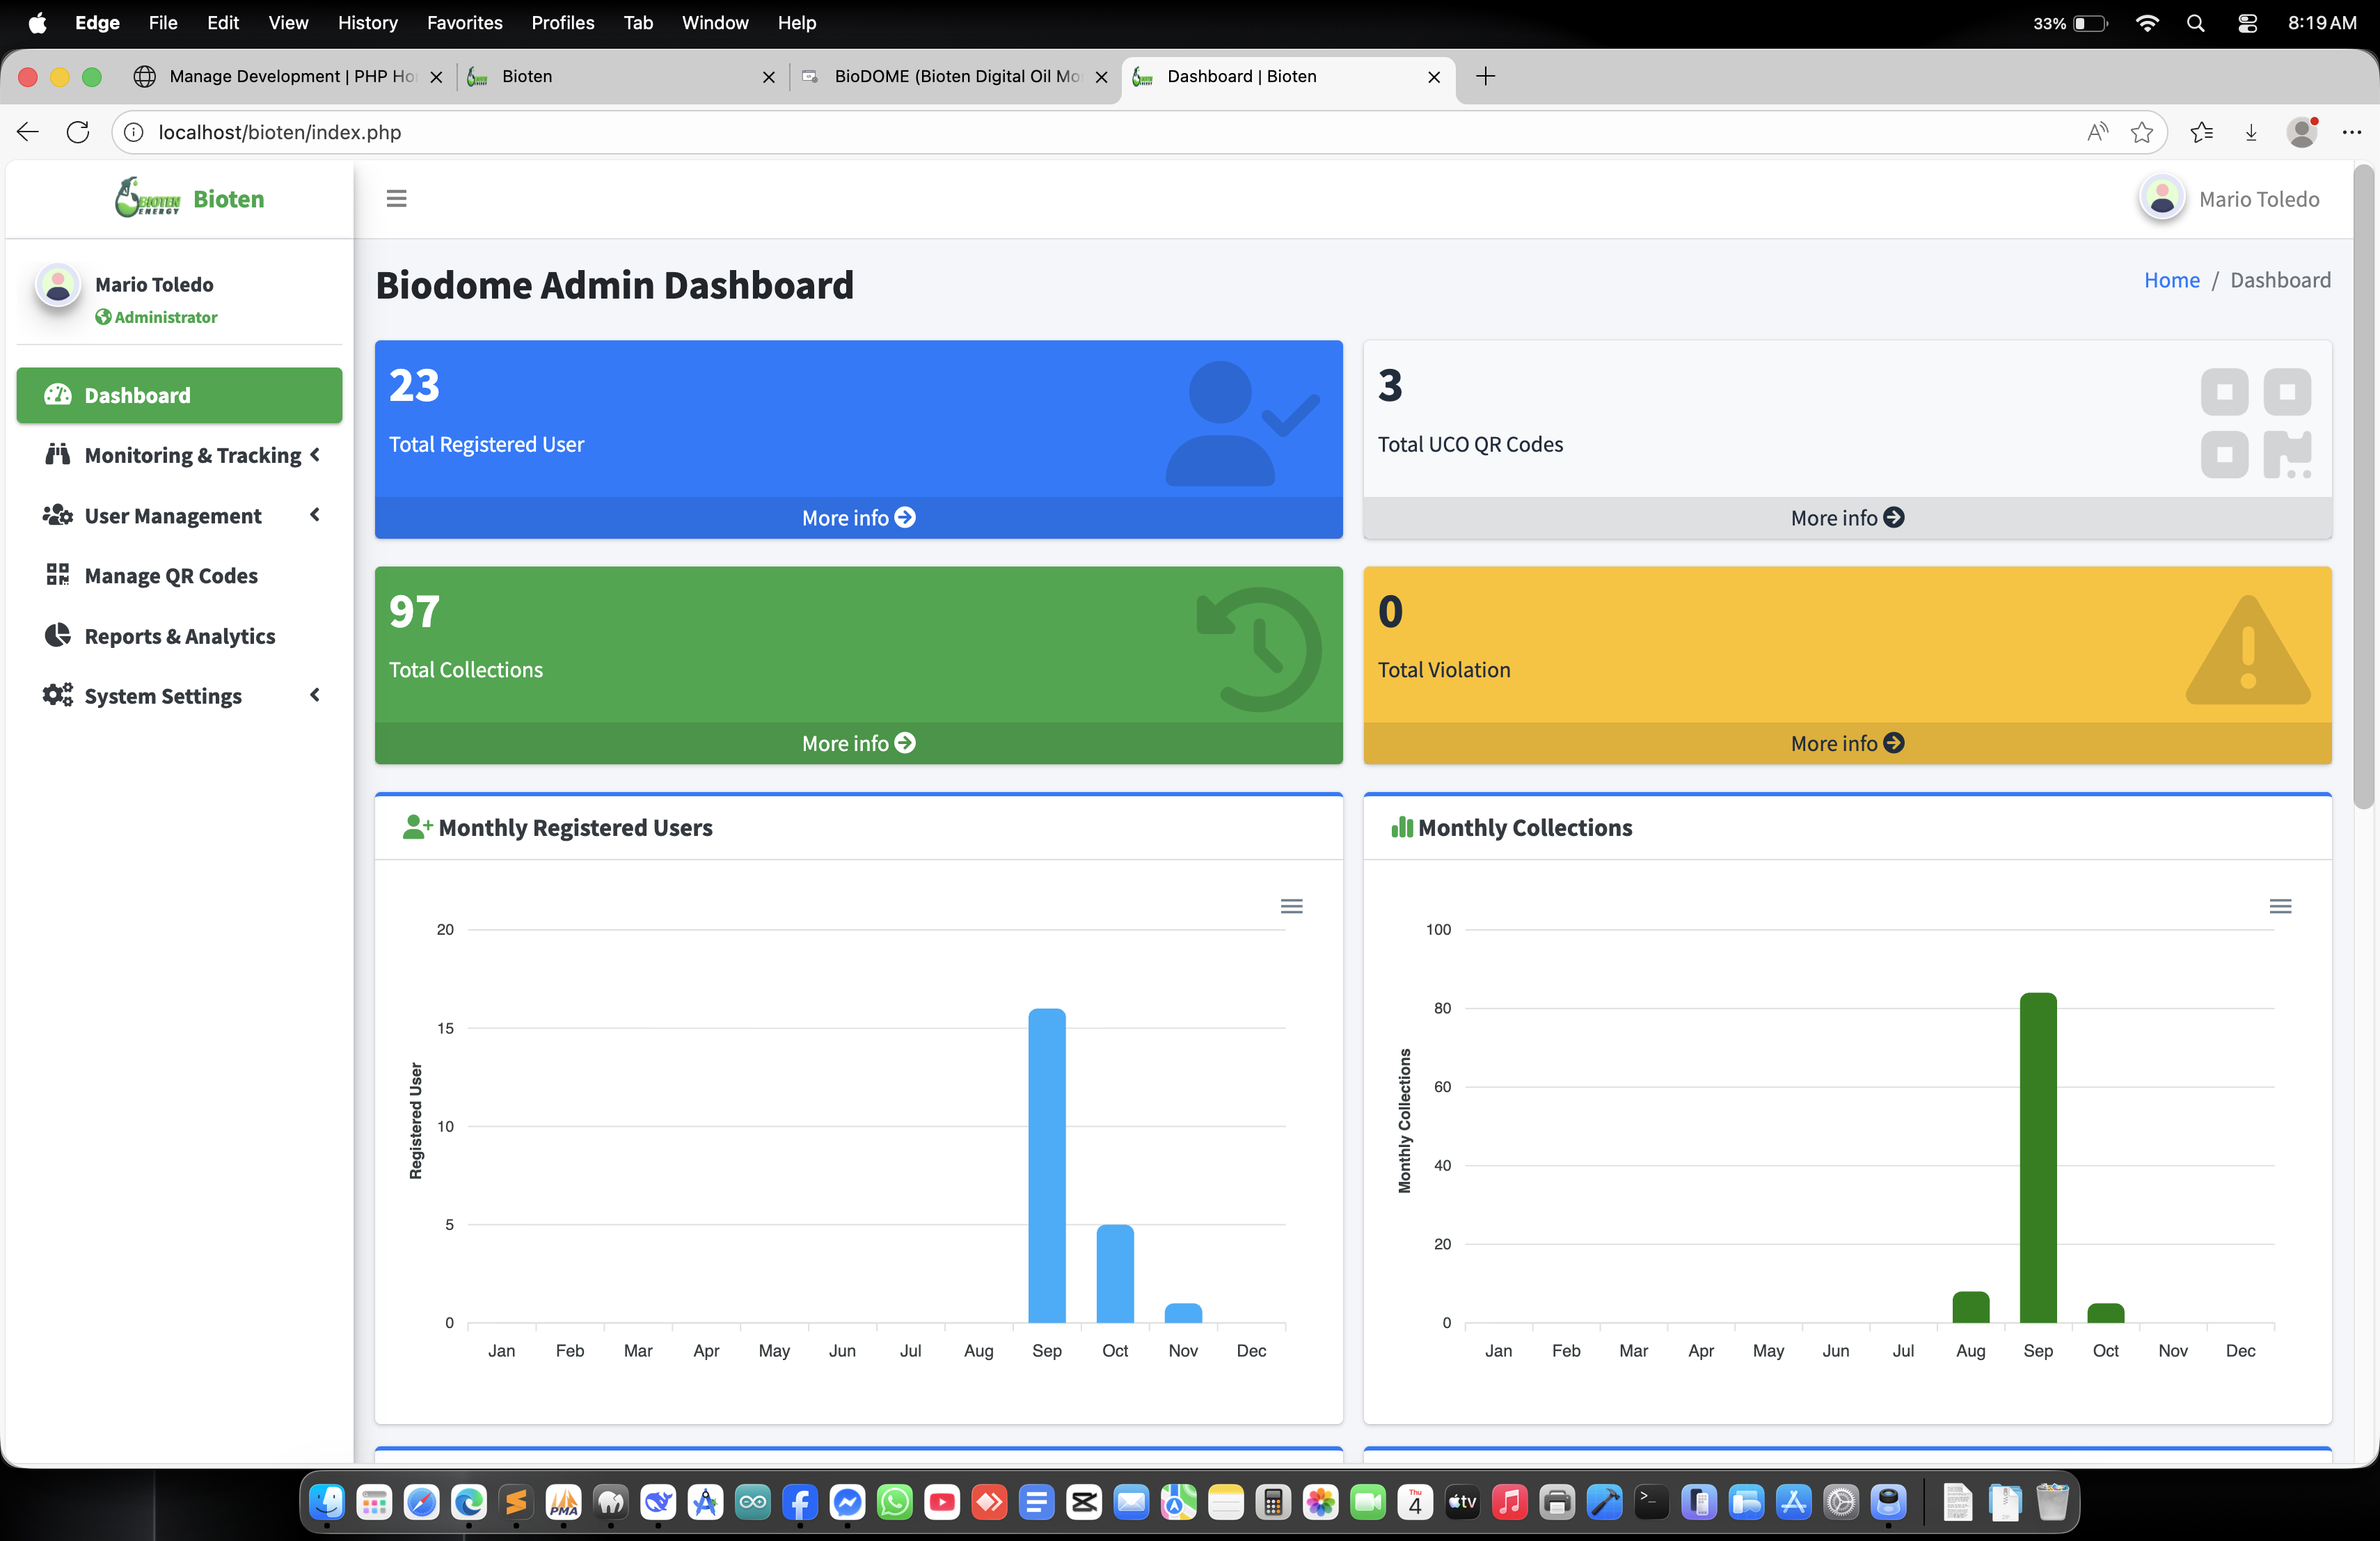Open Monthly Collections chart menu icon
This screenshot has width=2380, height=1541.
pyautogui.click(x=2280, y=906)
